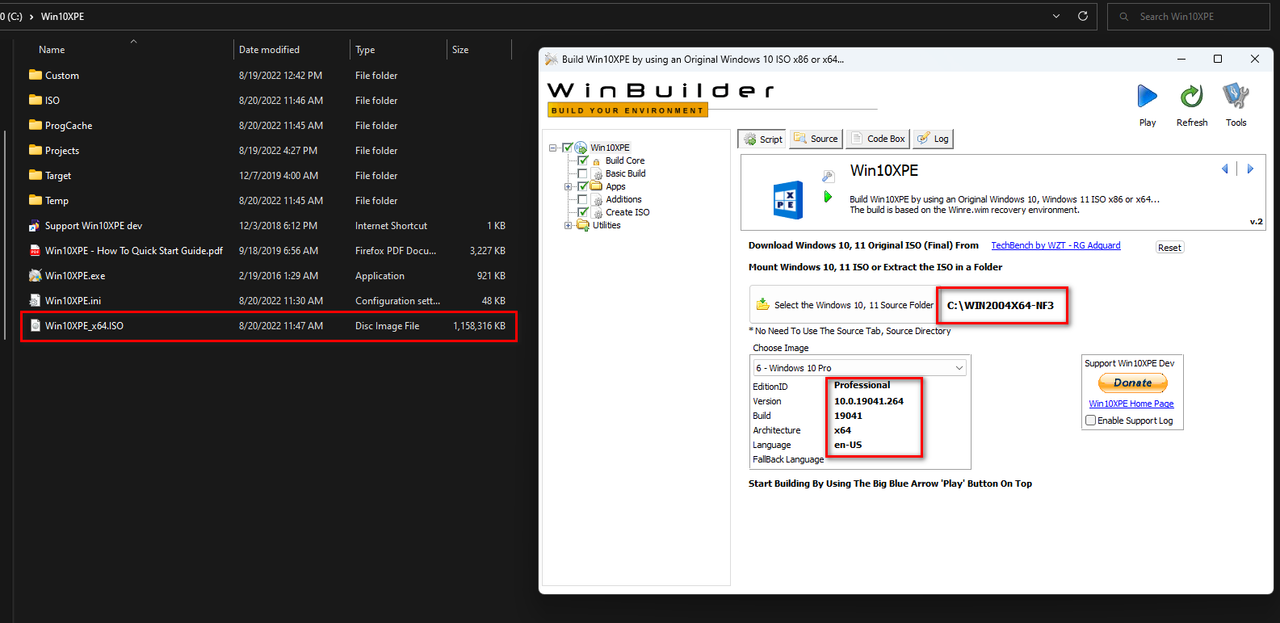Click the wrench edit-script icon beside Win10XPE title
1280x623 pixels.
(828, 176)
